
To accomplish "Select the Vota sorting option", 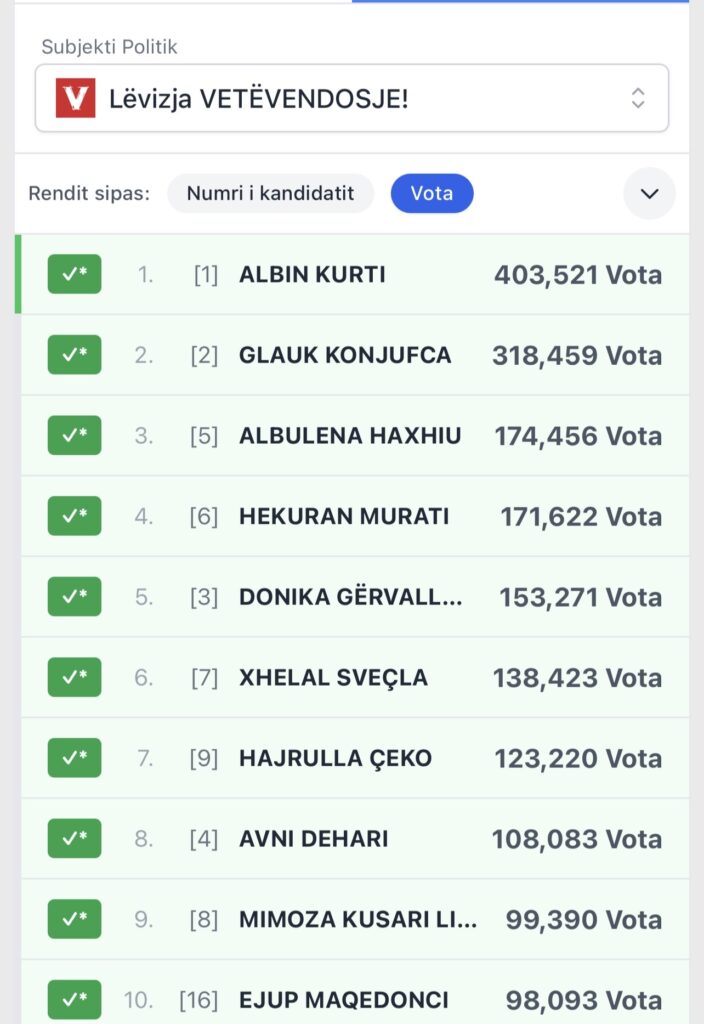I will click(x=432, y=193).
